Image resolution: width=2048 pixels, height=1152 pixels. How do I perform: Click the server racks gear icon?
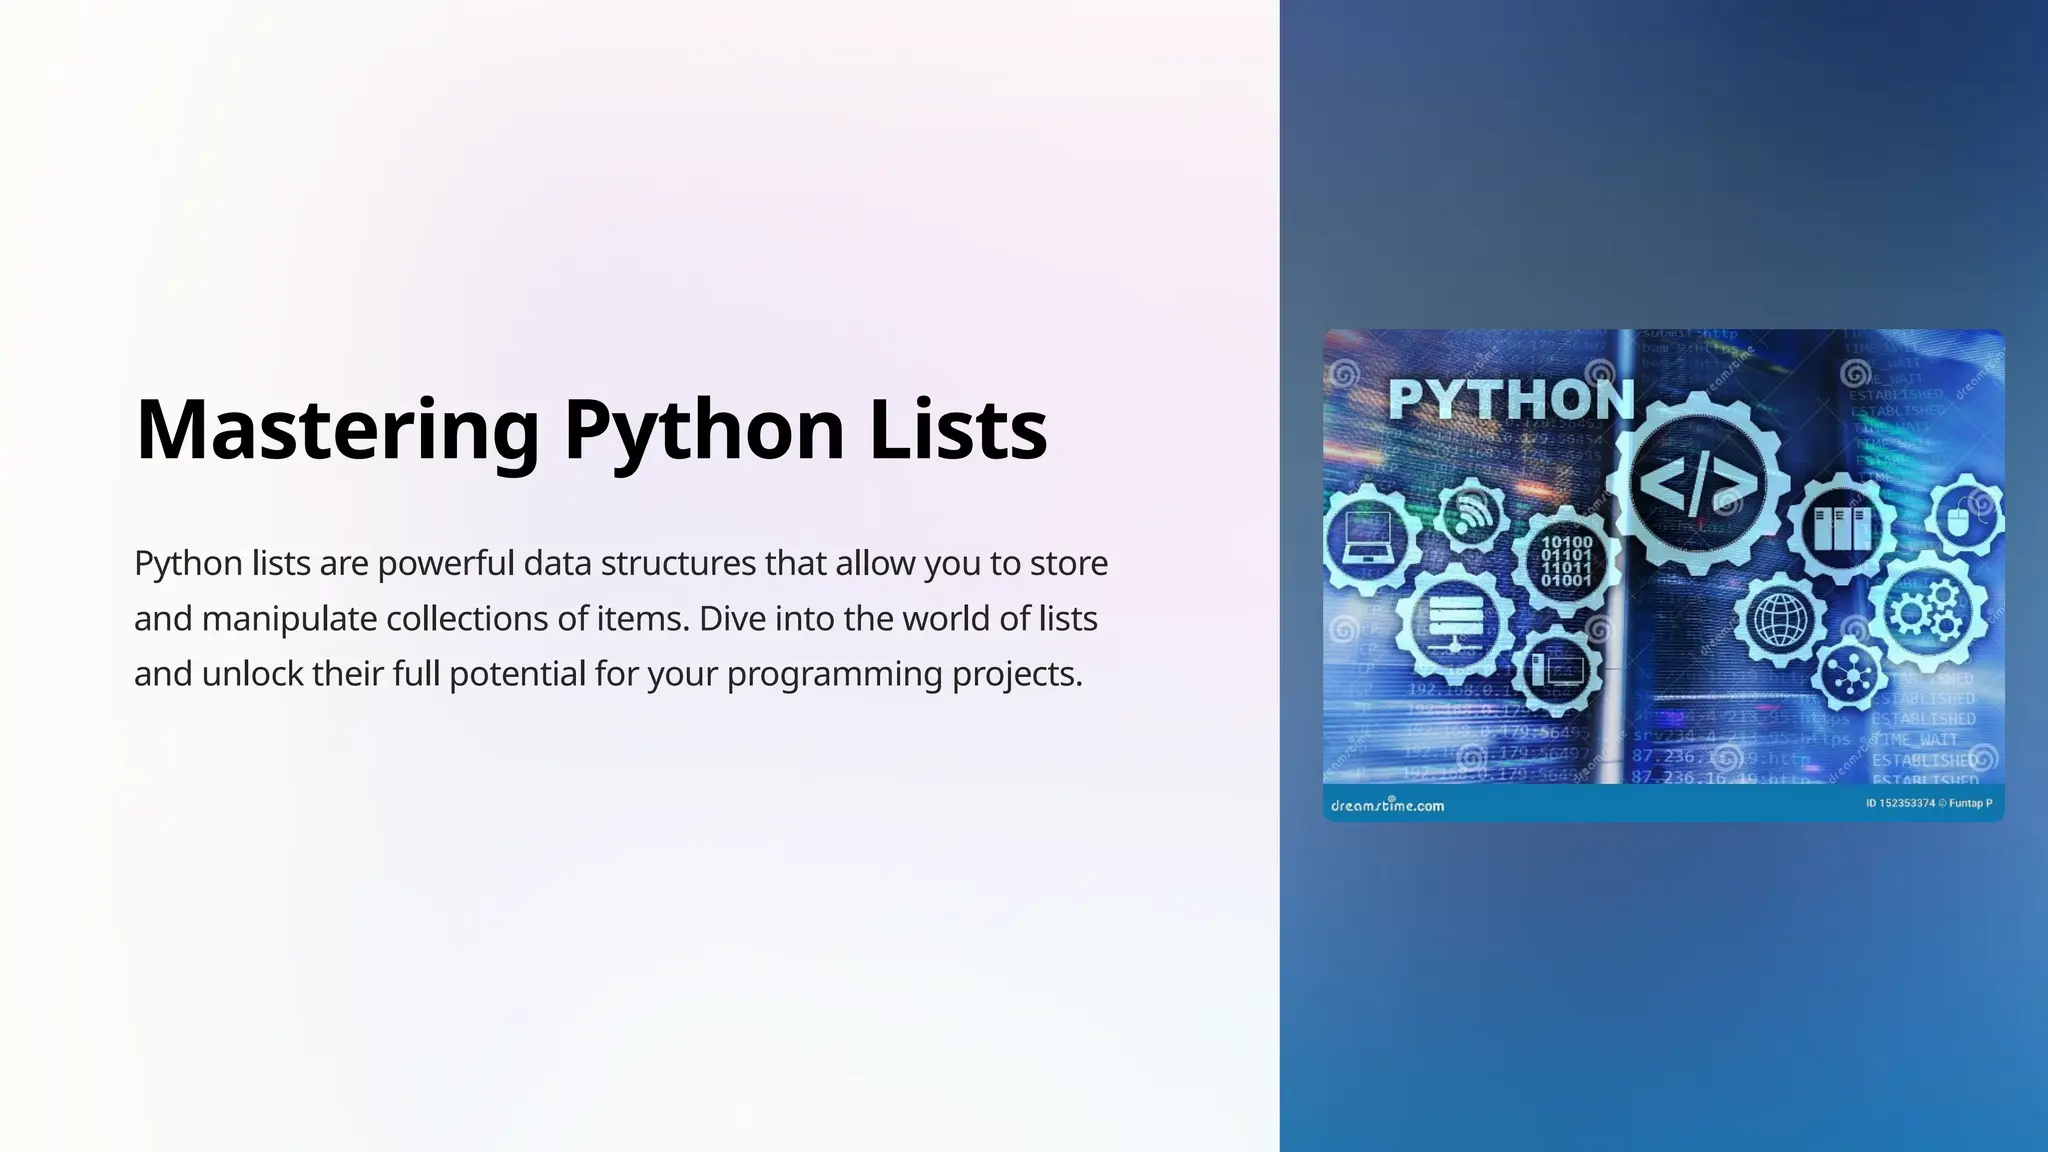tap(1842, 529)
